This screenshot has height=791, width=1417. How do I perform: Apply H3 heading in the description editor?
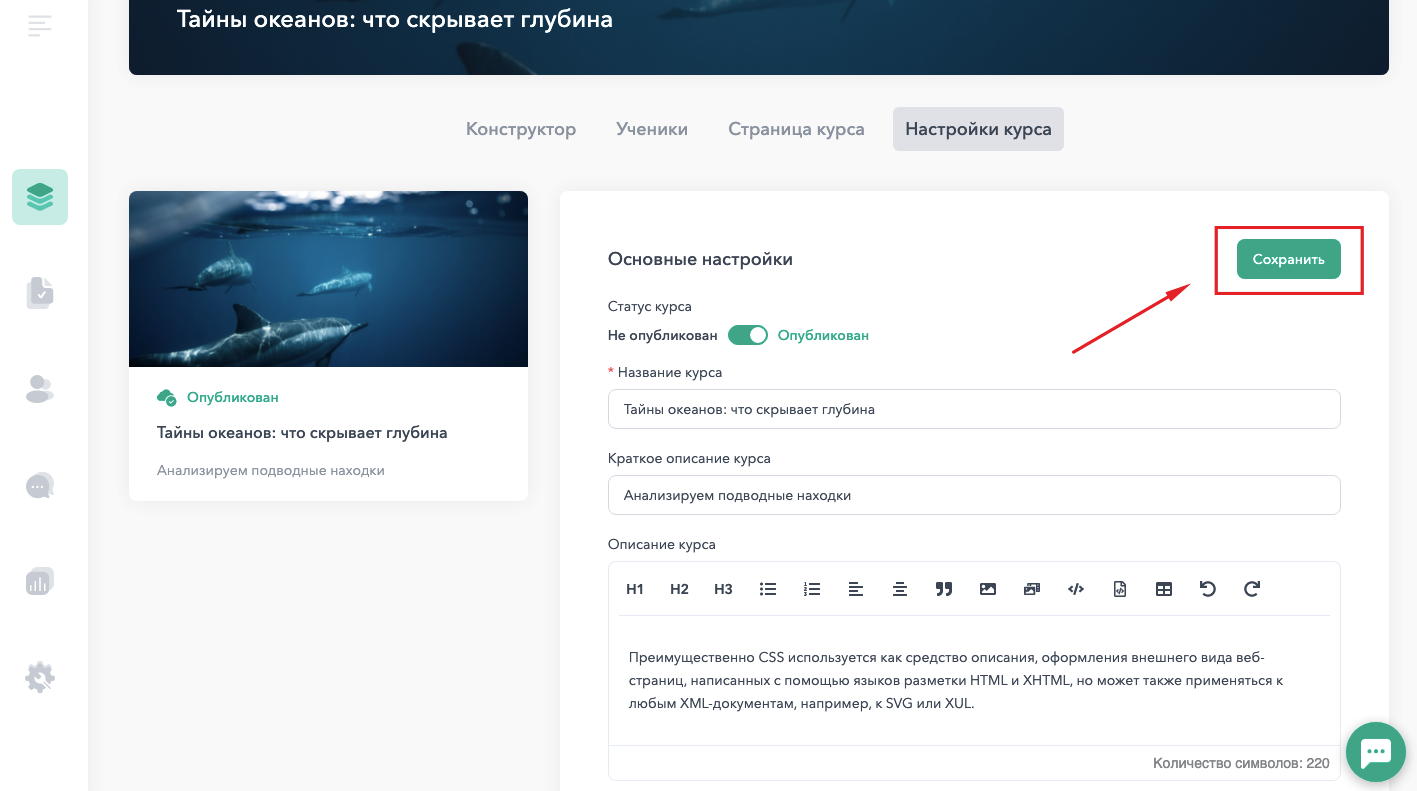tap(723, 589)
